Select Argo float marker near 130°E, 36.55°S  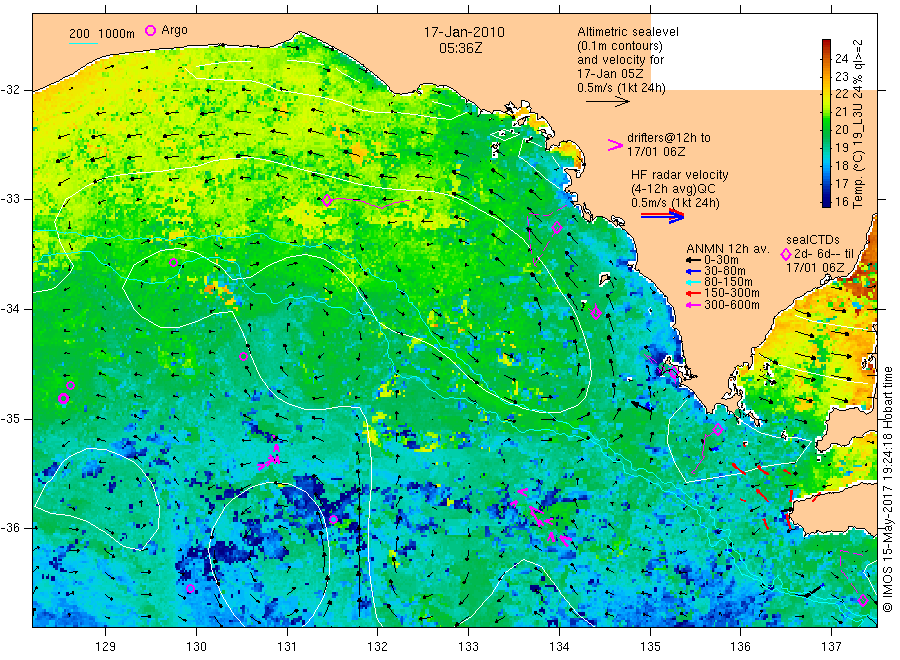[191, 589]
